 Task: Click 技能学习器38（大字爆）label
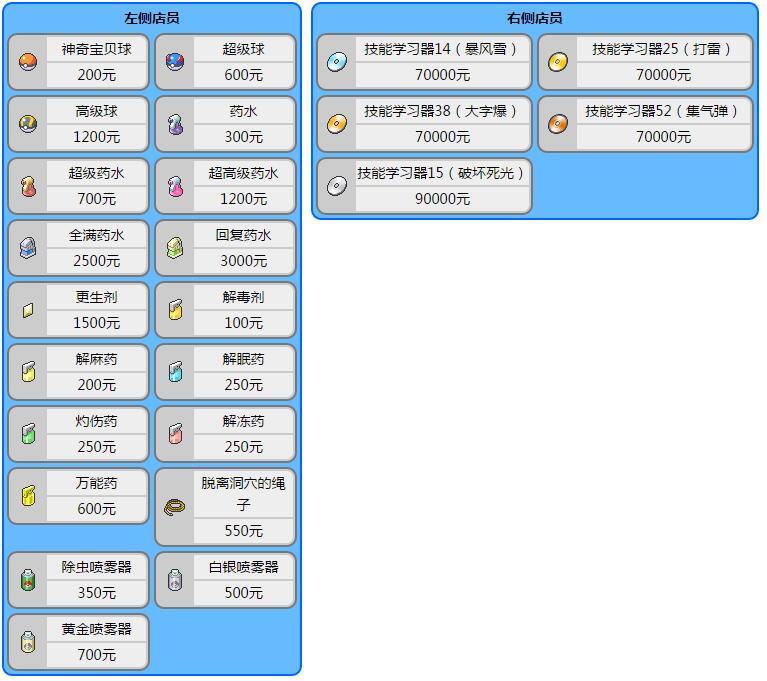tap(442, 111)
